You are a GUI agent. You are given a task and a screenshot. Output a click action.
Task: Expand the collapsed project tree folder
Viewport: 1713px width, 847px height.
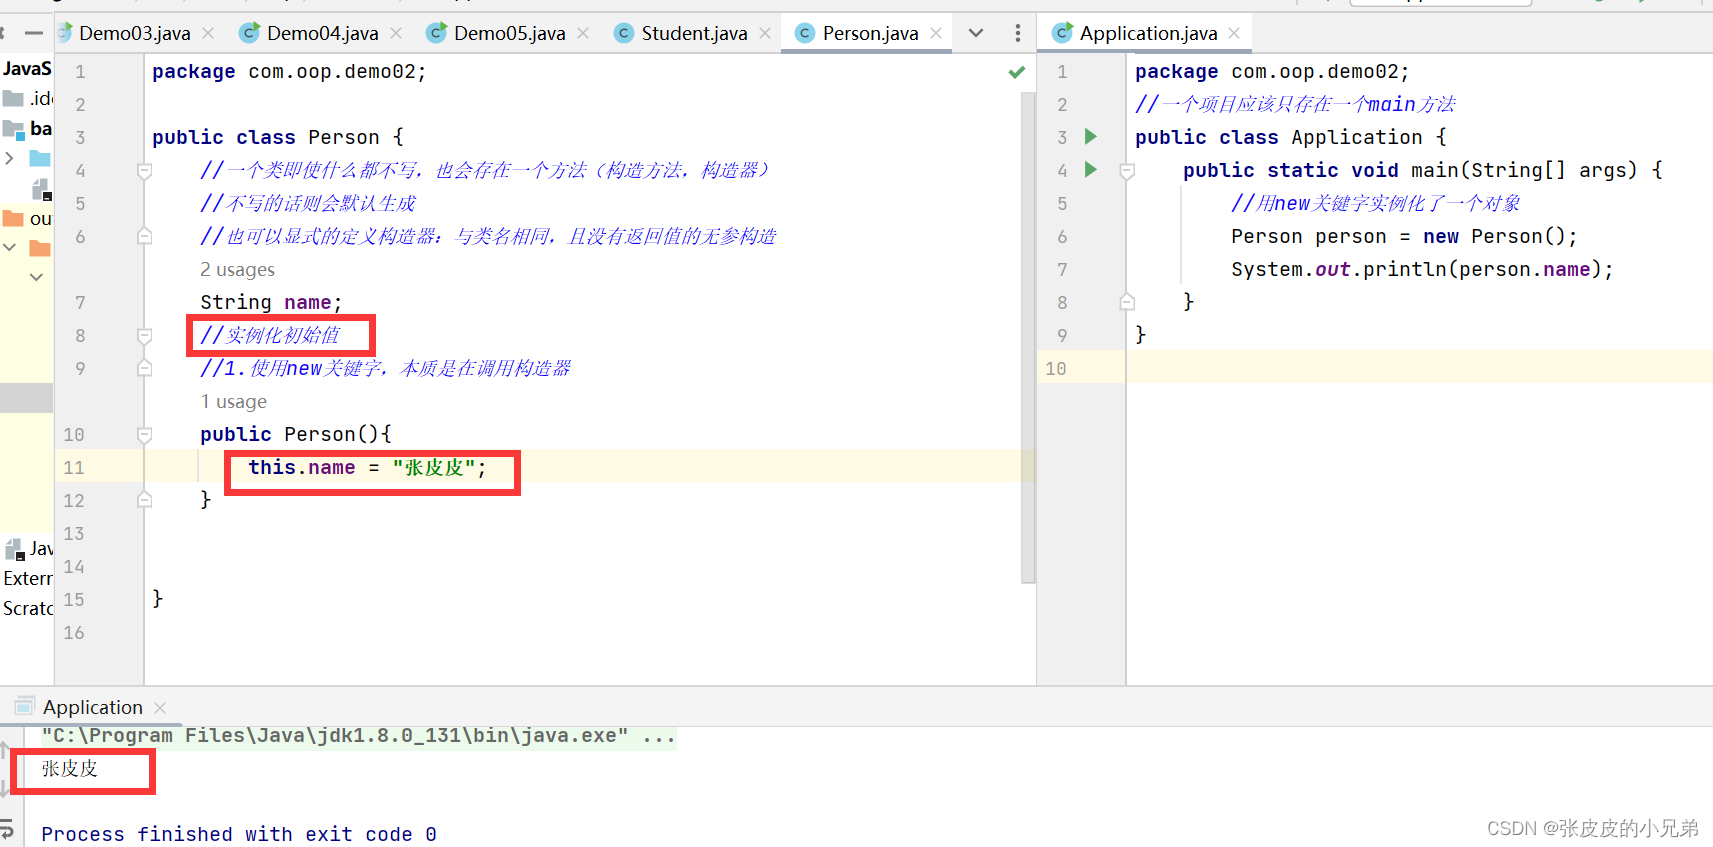(9, 158)
